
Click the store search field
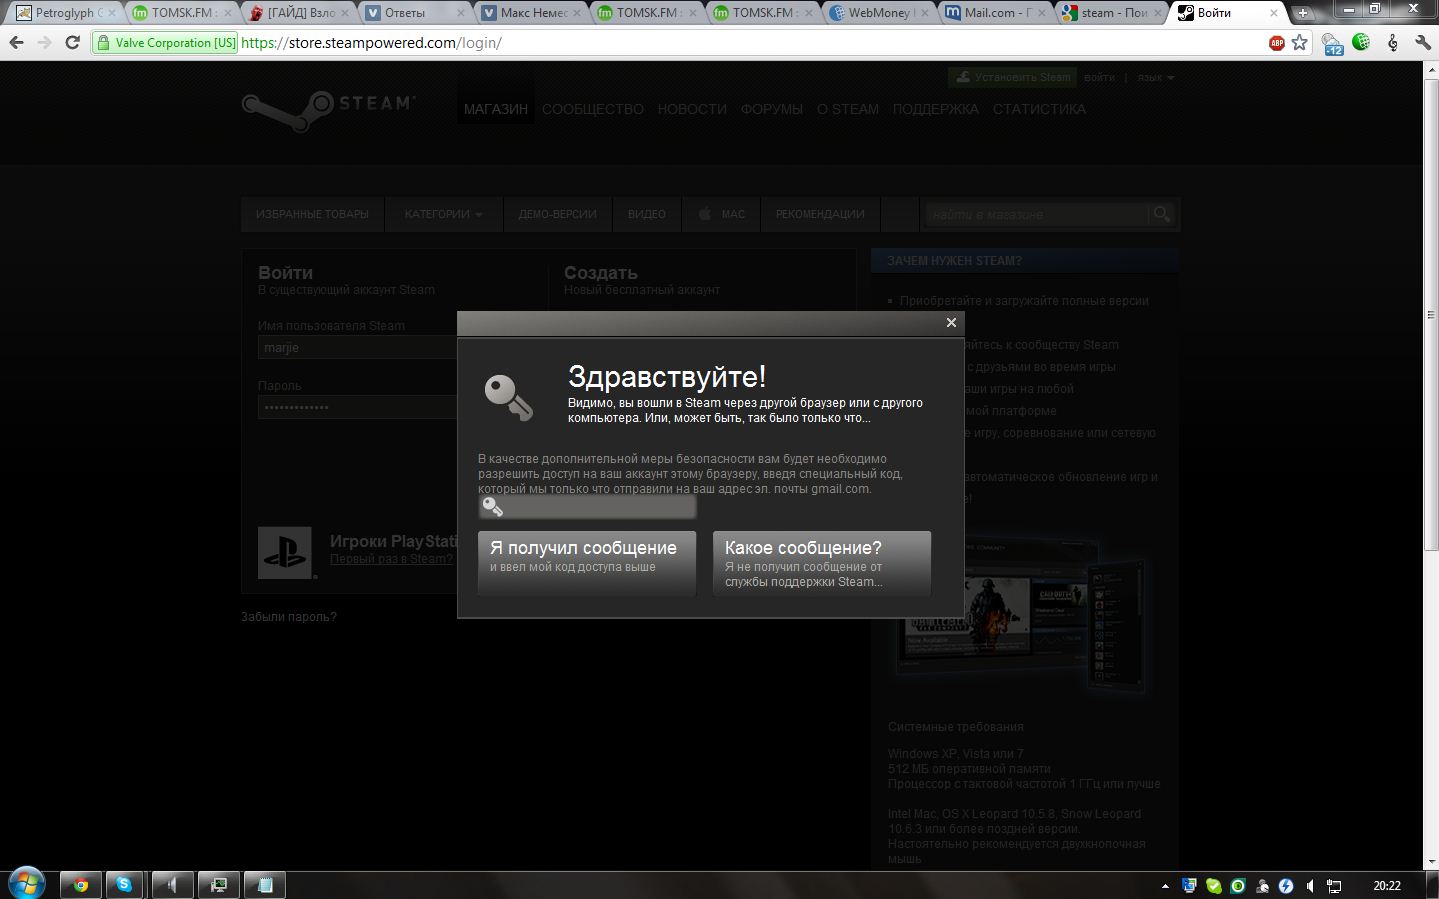[x=1036, y=214]
